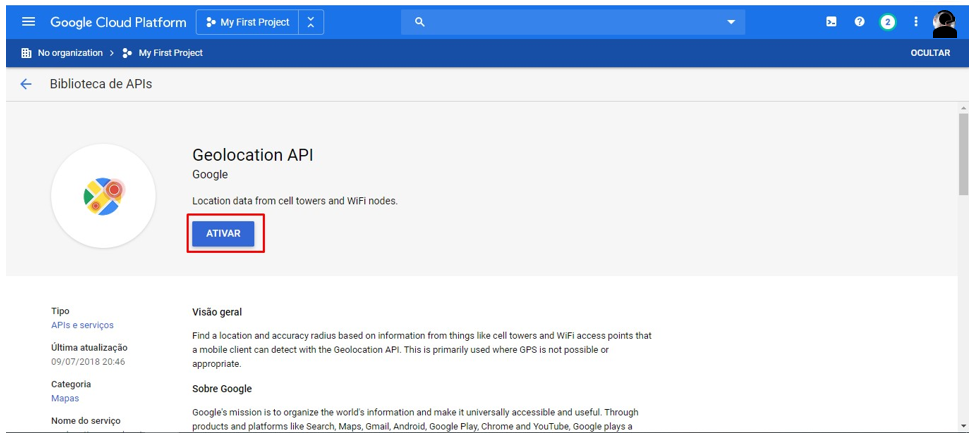This screenshot has height=438, width=973.
Task: Expand the search bar dropdown arrow
Action: coord(730,22)
